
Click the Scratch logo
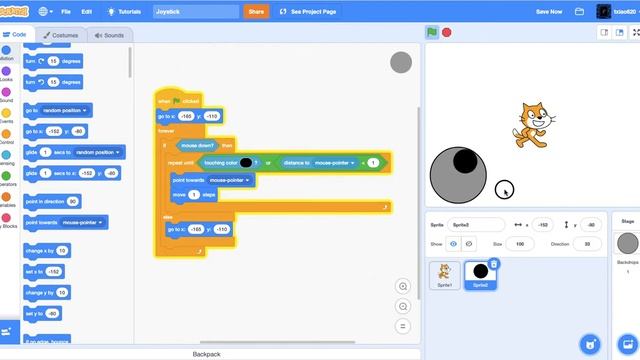14,11
